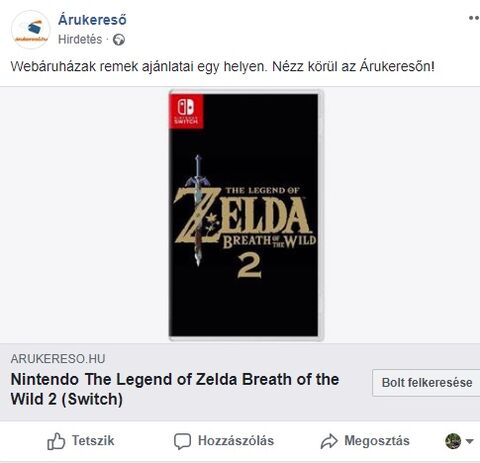This screenshot has height=463, width=480.
Task: Click the Zelda Breath of the Wild 2 cover image
Action: coord(246,215)
